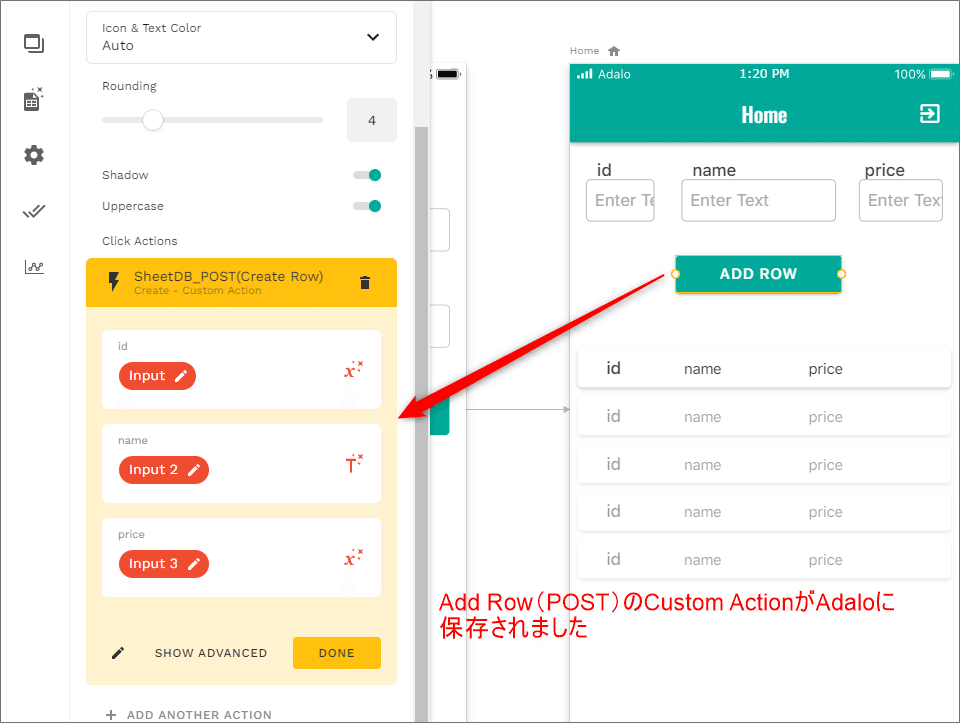Toggle the Shadow switch
The image size is (960, 723).
click(367, 175)
